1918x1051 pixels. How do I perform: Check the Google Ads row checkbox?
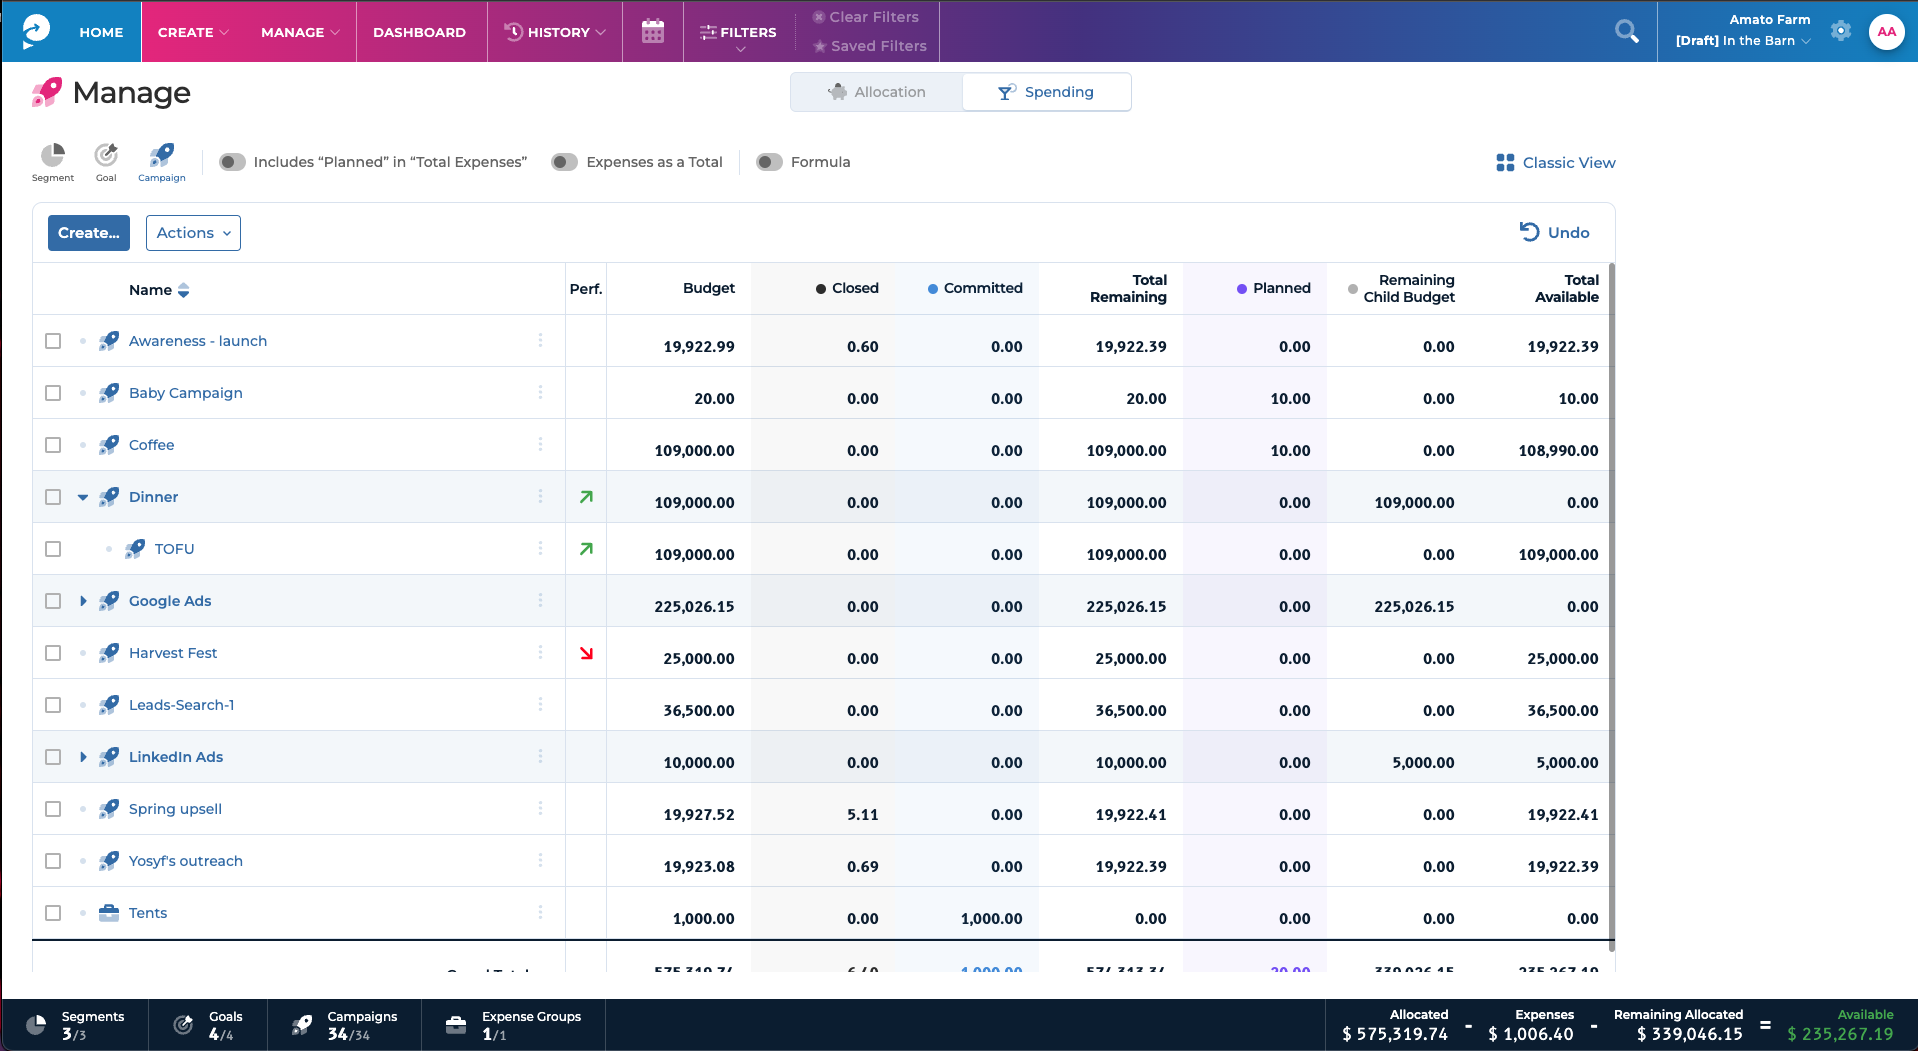coord(53,601)
